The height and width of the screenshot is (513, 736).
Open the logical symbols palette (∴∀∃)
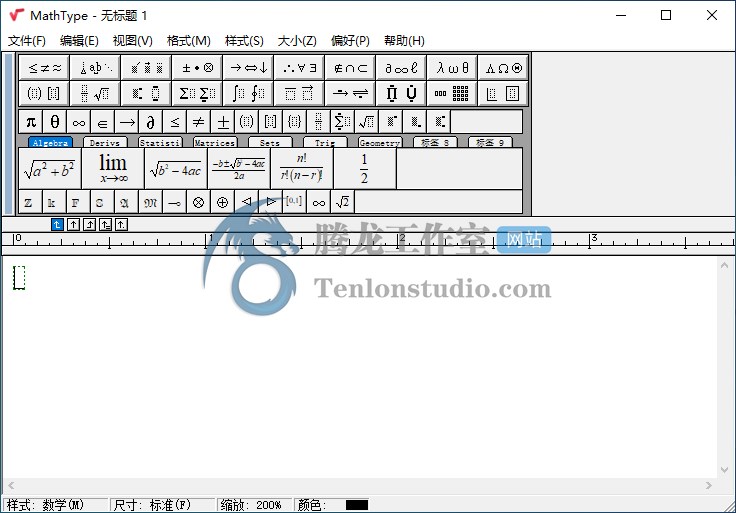(299, 68)
